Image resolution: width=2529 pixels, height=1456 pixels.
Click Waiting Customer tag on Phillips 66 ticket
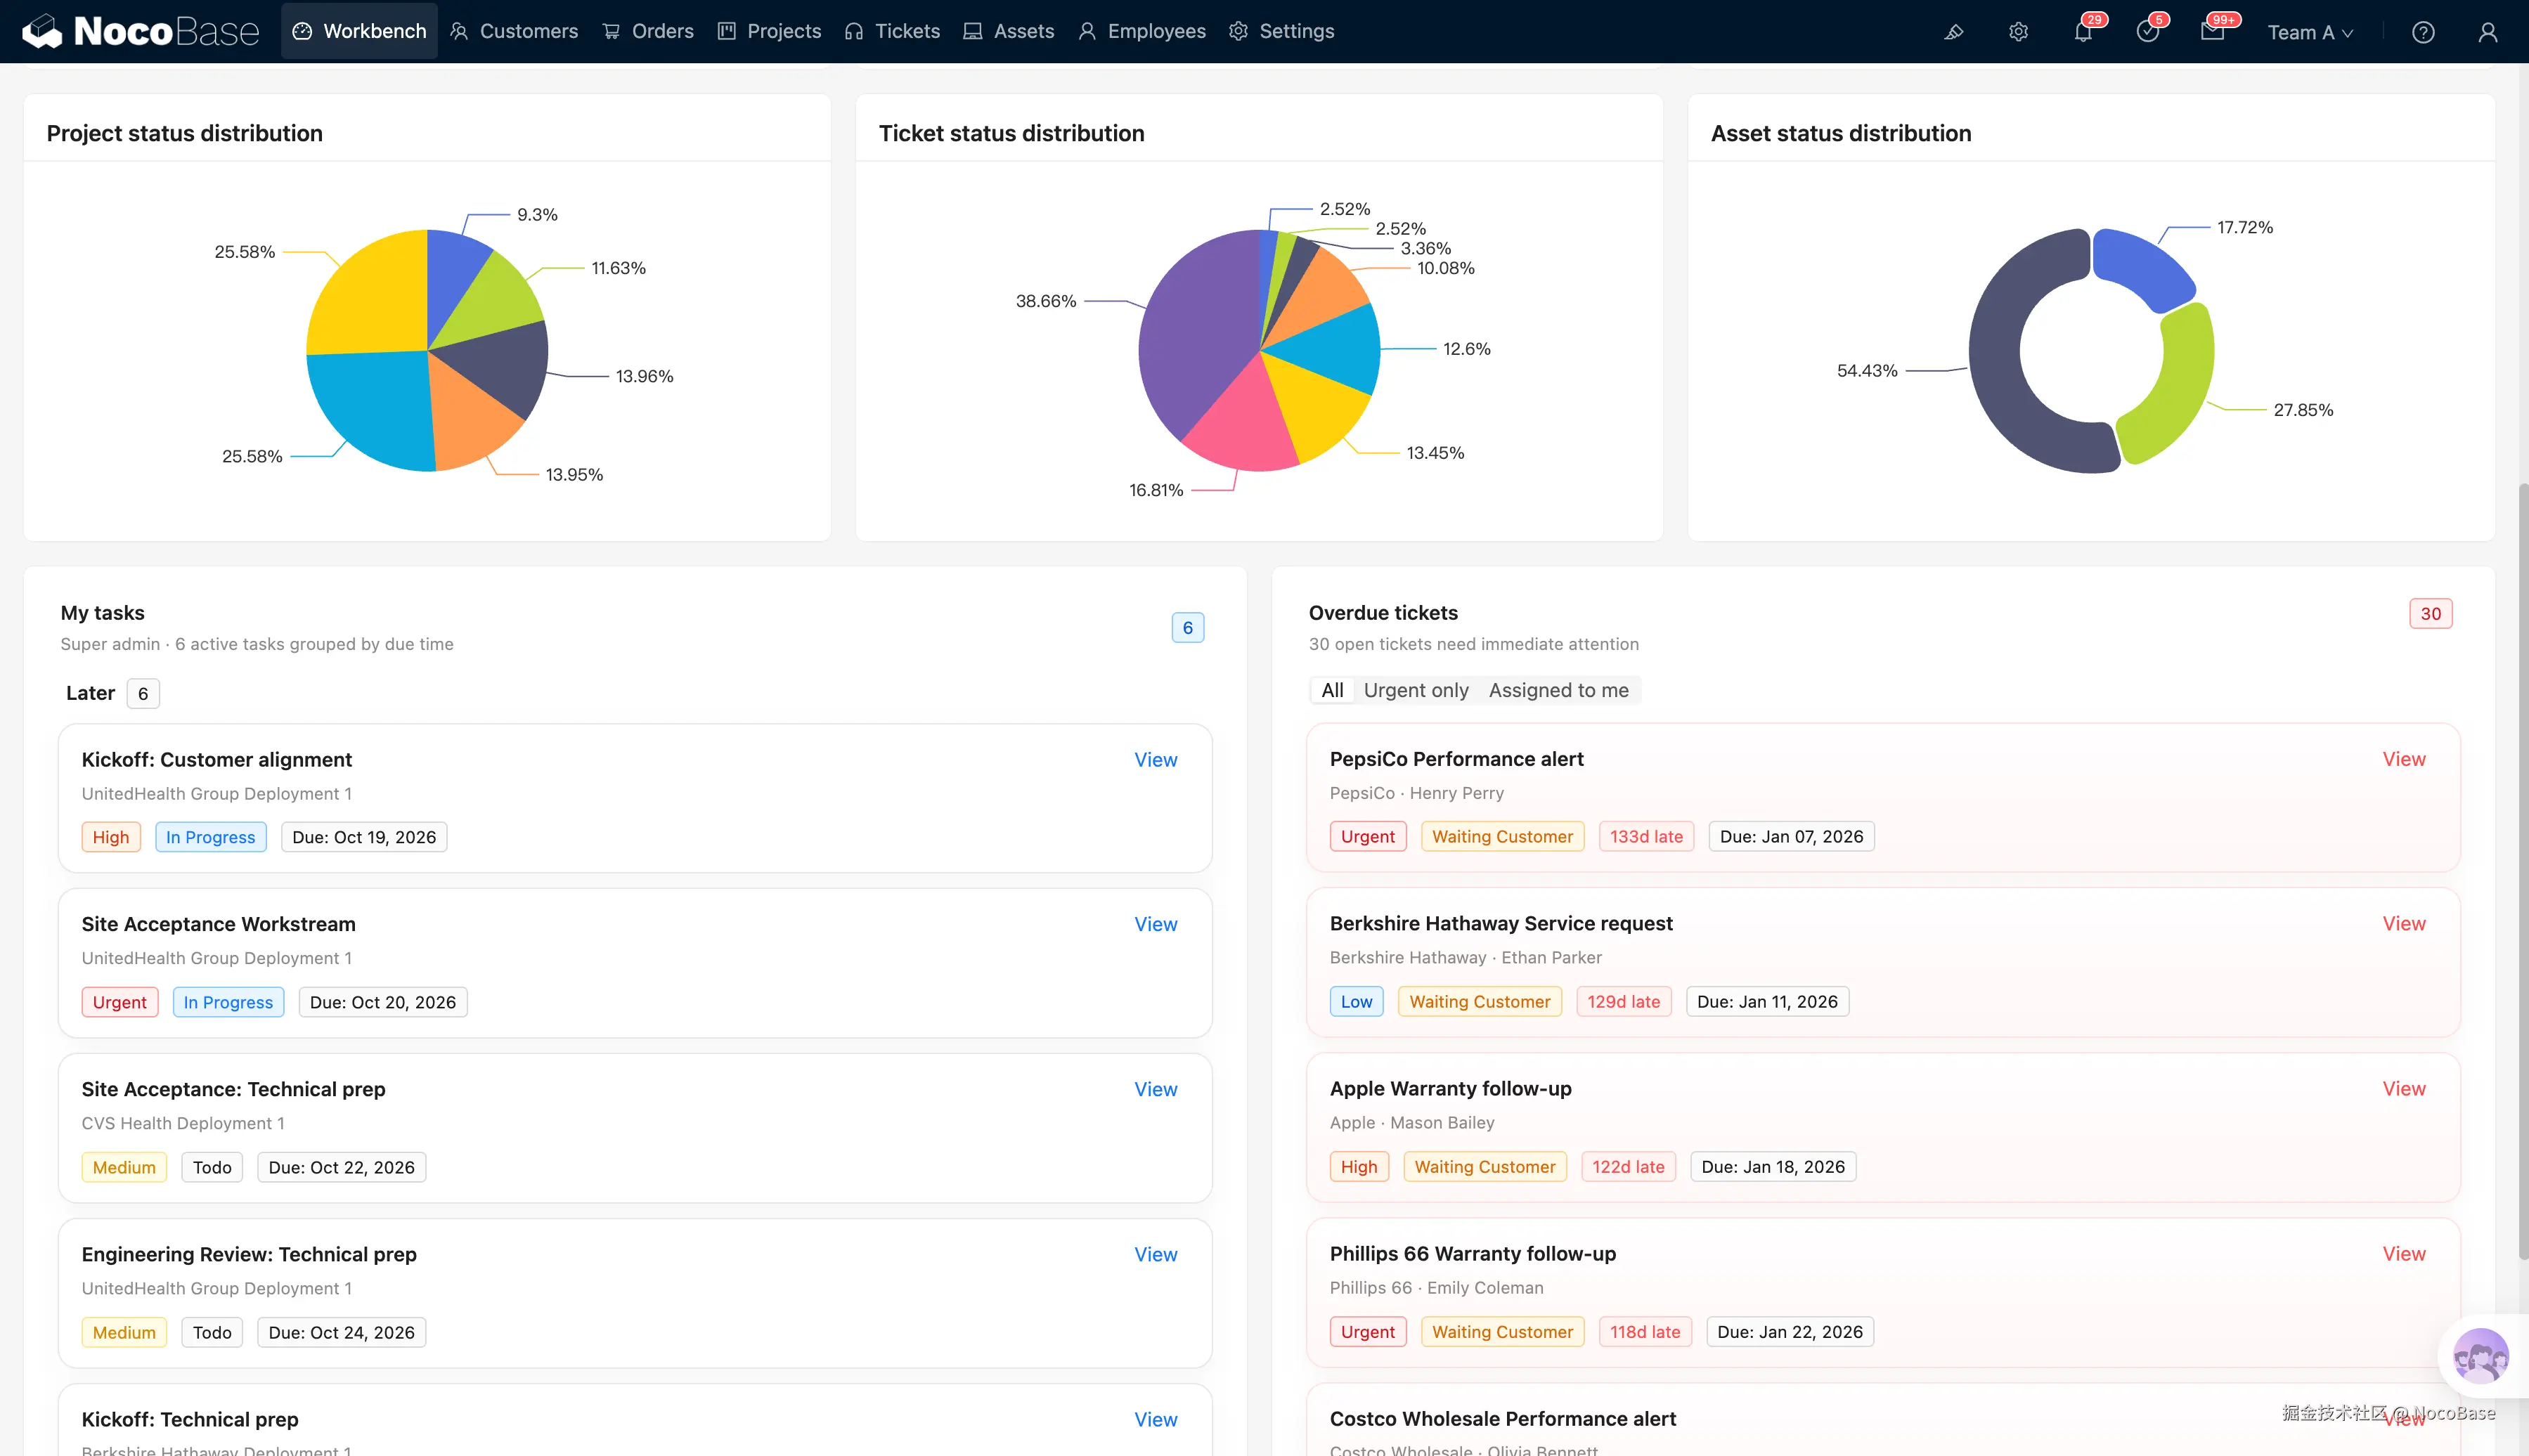[1502, 1331]
